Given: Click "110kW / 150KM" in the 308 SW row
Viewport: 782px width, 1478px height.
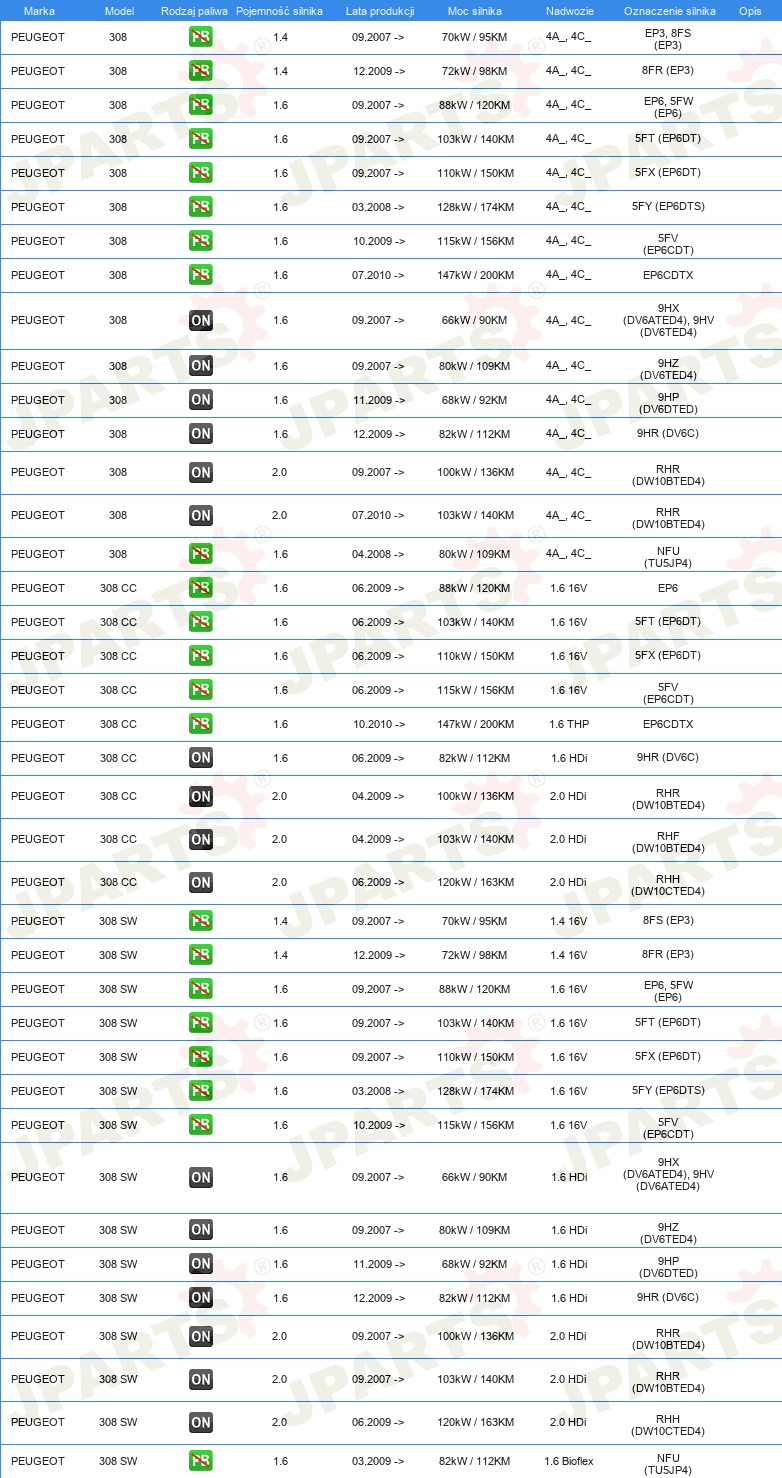Looking at the screenshot, I should point(476,1057).
